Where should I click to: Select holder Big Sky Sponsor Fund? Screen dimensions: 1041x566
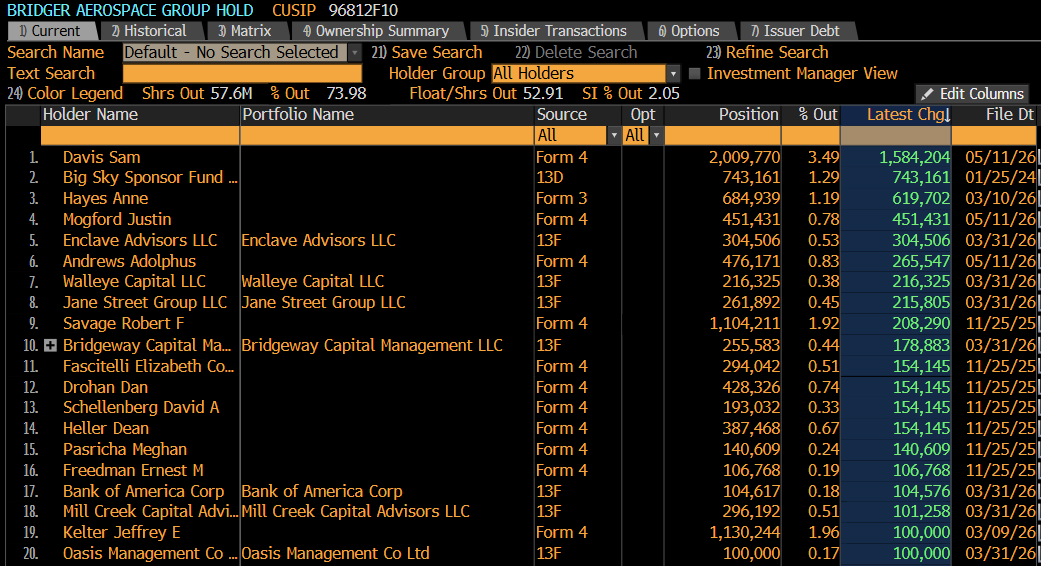[150, 178]
